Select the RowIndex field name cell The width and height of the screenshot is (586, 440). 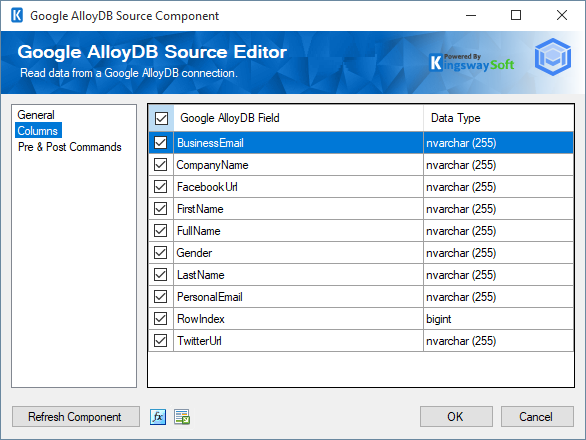[x=299, y=319]
